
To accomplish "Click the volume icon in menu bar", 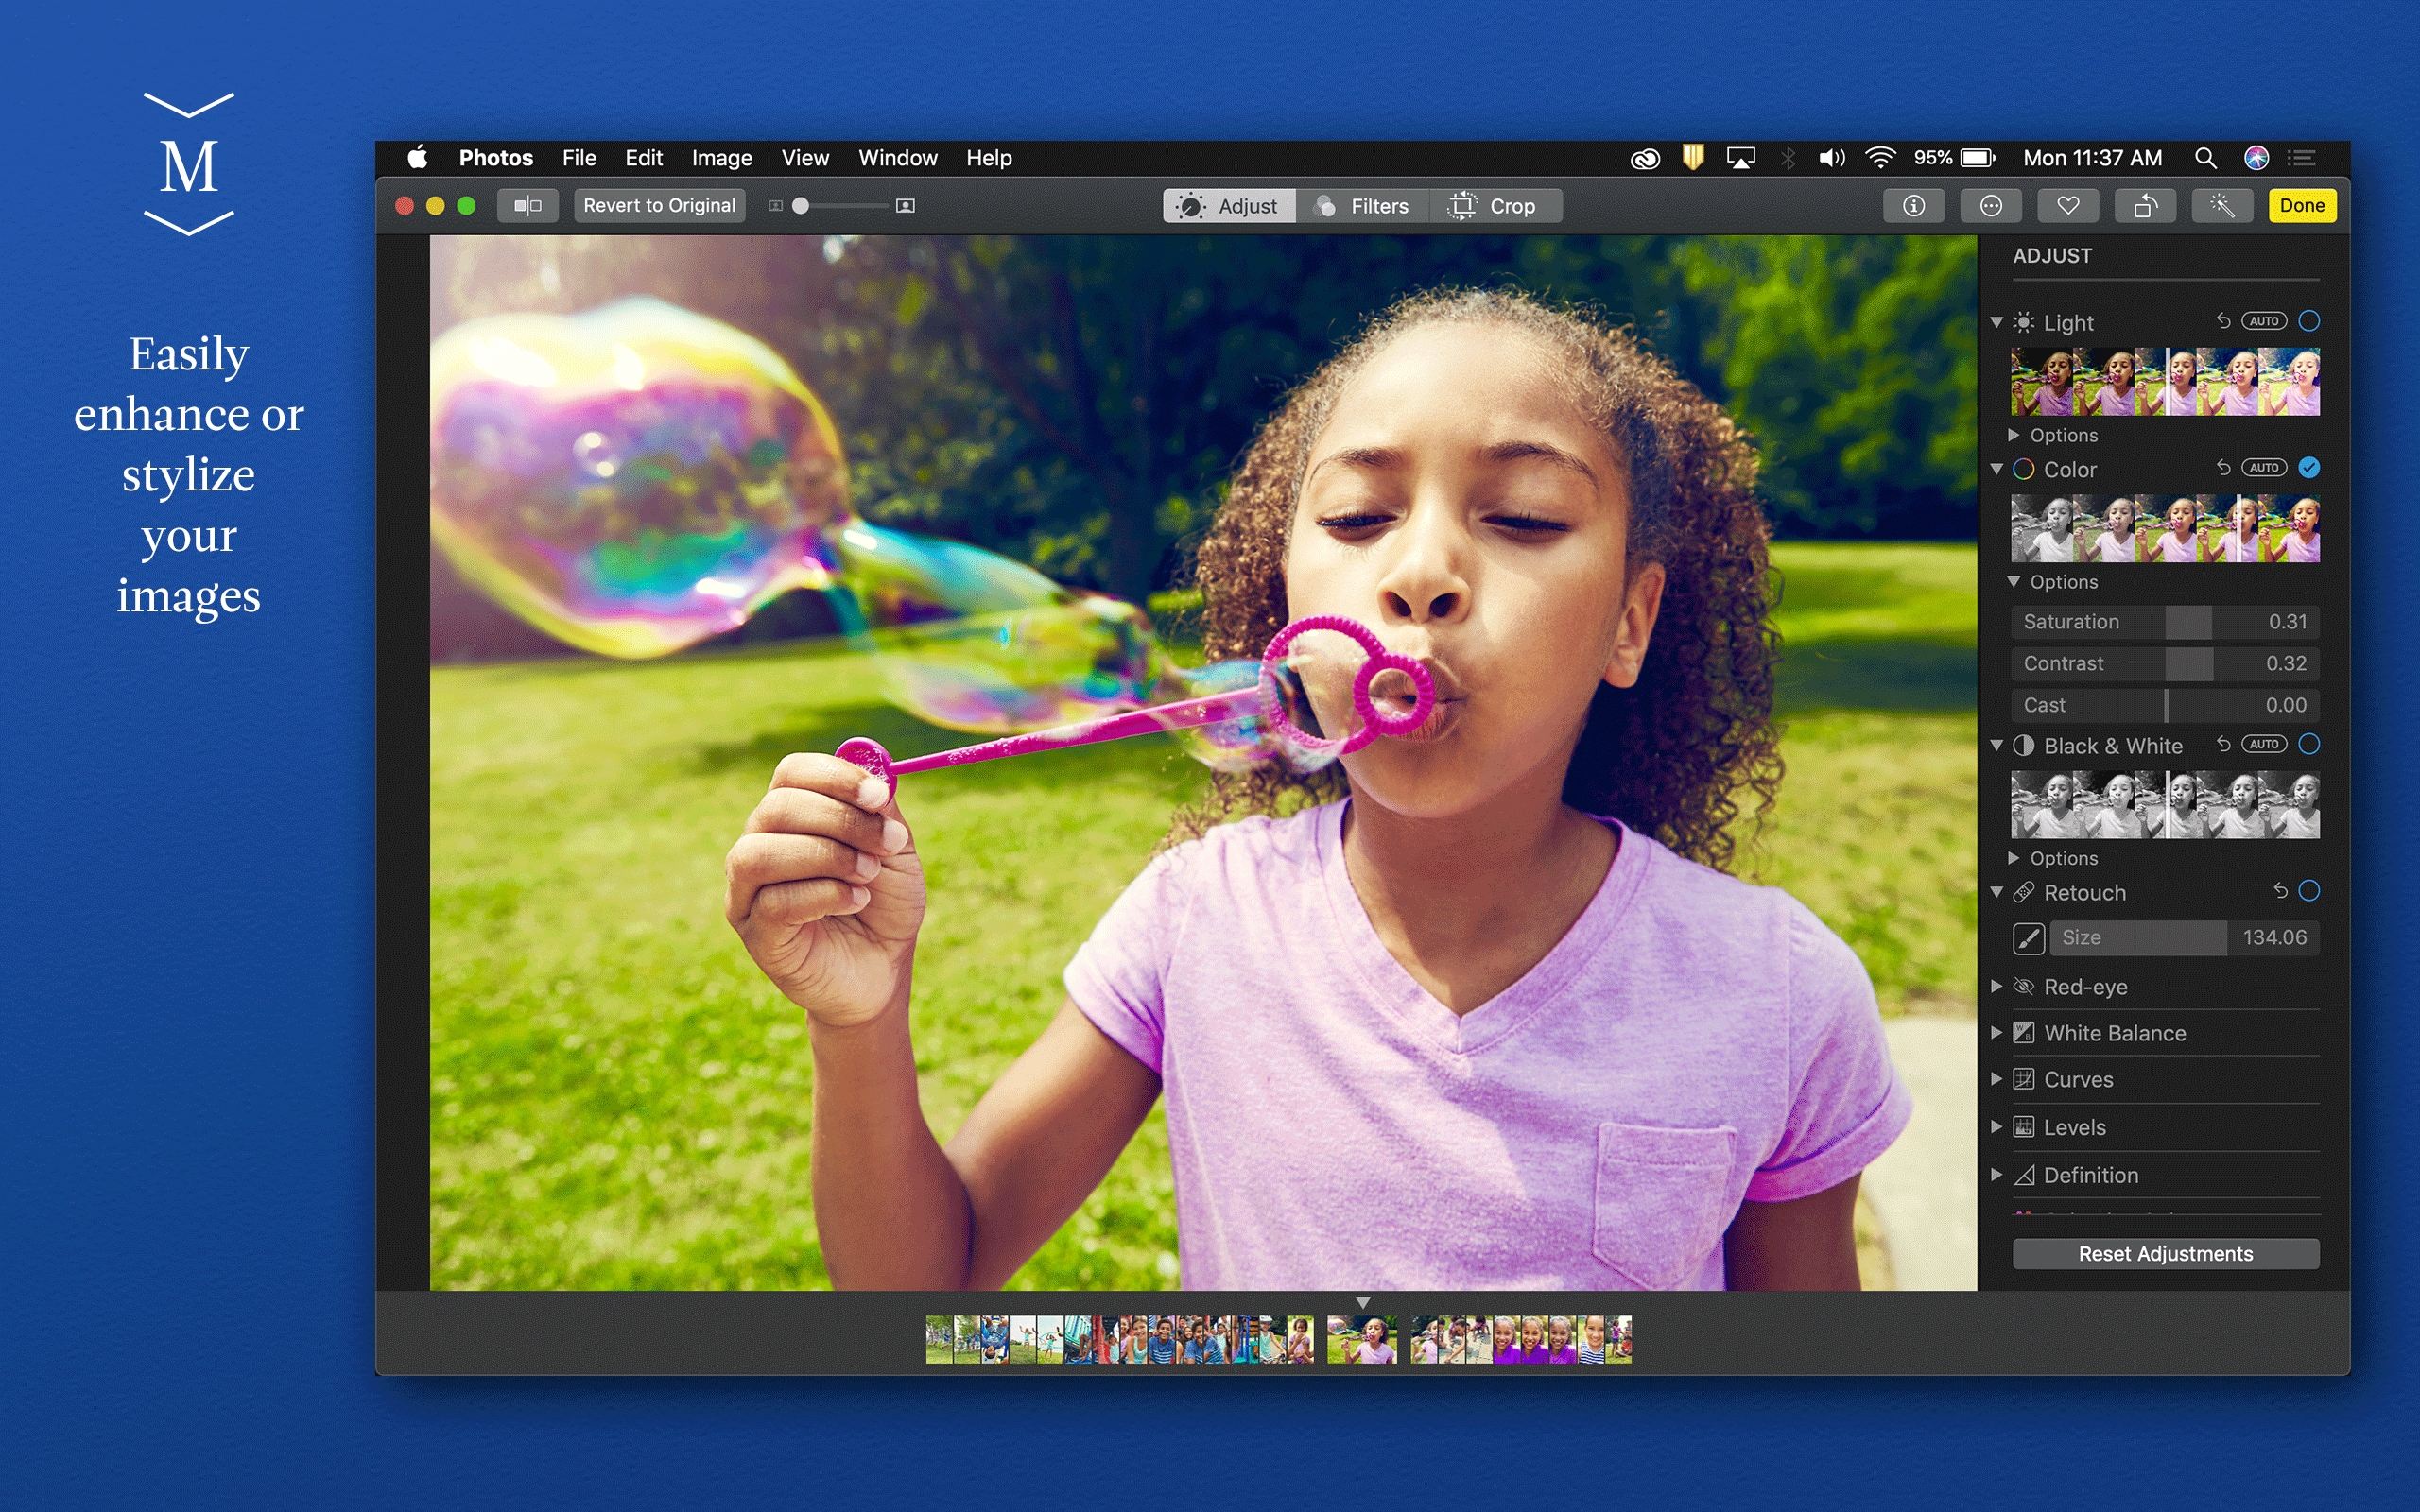I will pos(1831,158).
